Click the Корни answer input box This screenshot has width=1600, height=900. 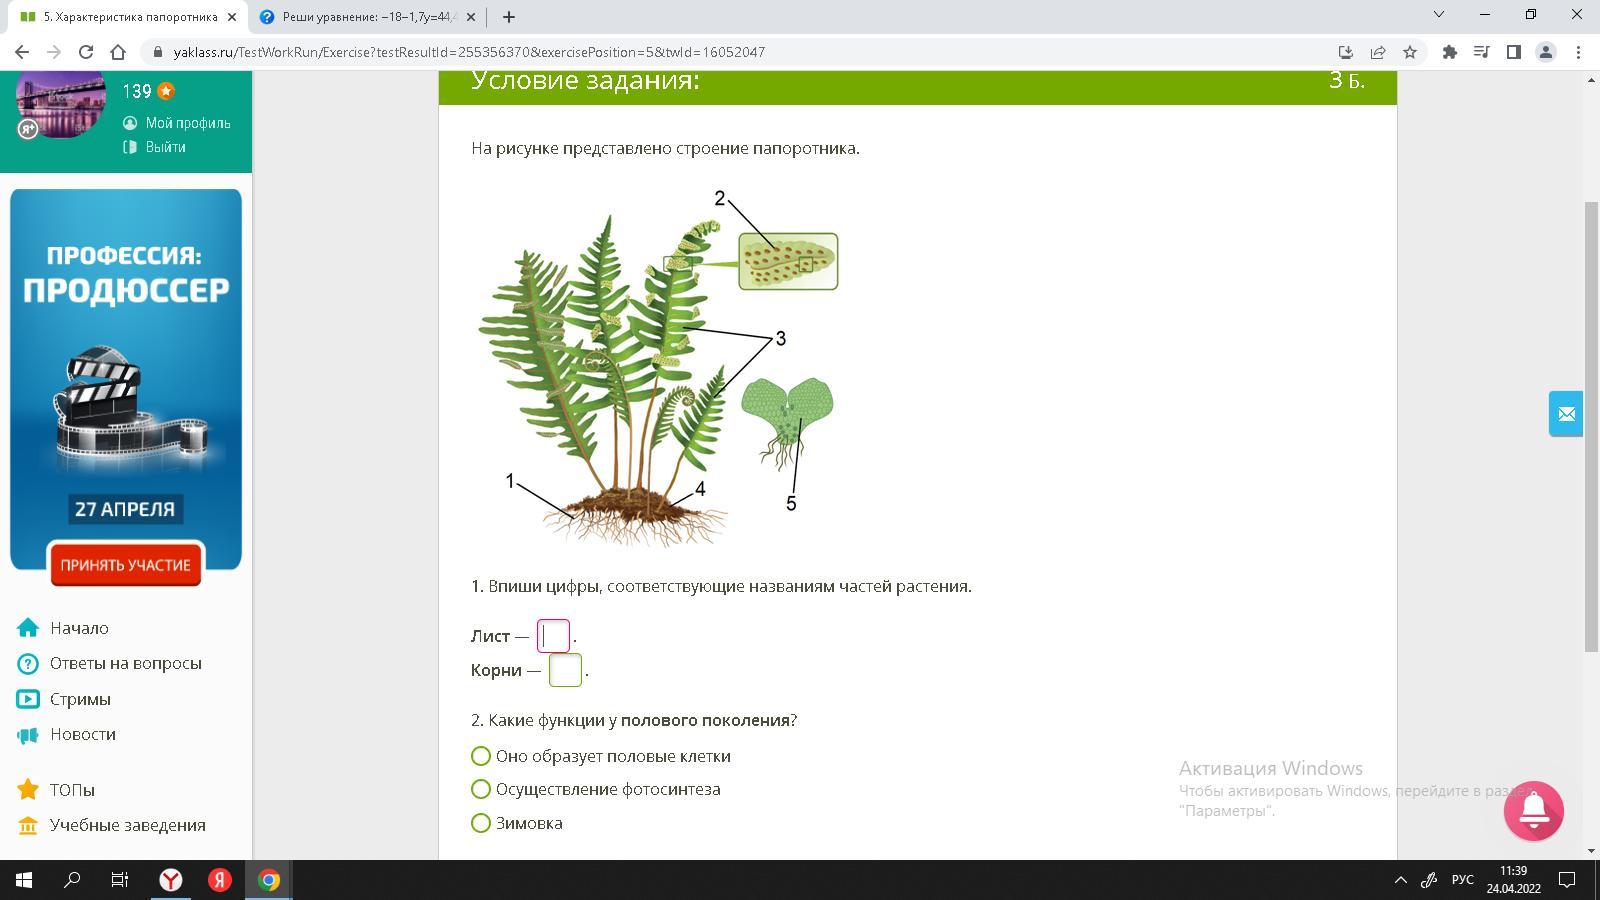pyautogui.click(x=565, y=670)
